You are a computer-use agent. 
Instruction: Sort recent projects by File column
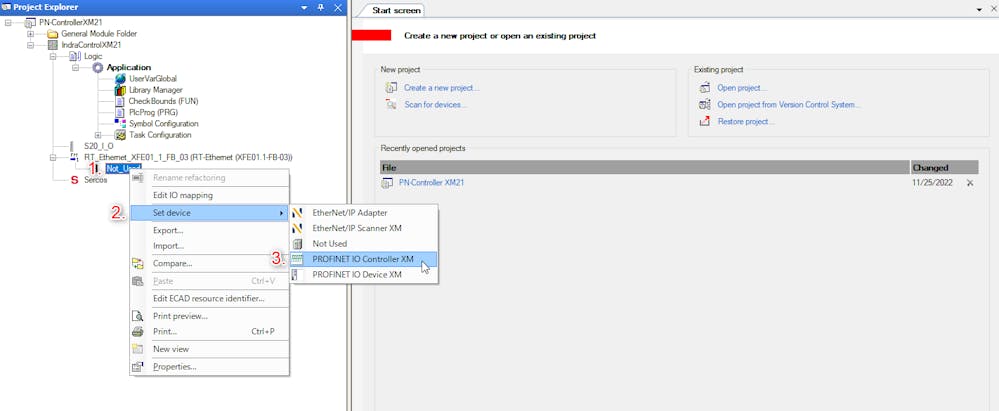[644, 168]
